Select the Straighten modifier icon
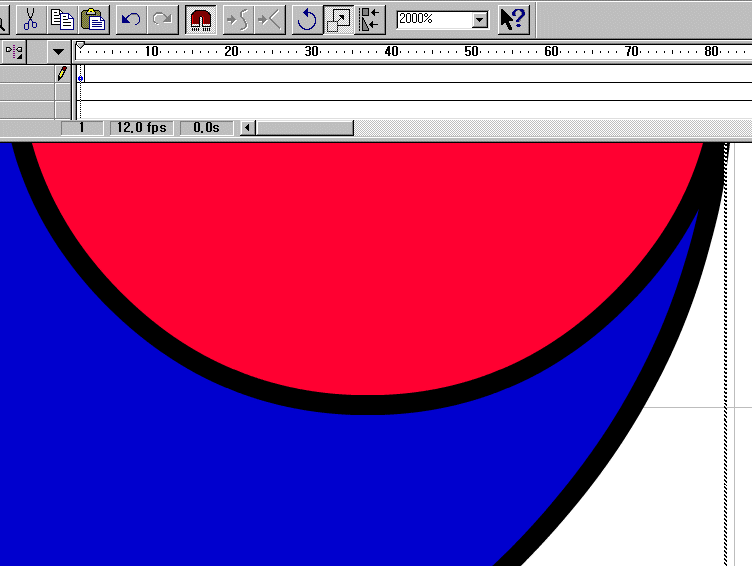Viewport: 752px width, 566px height. pyautogui.click(x=269, y=20)
